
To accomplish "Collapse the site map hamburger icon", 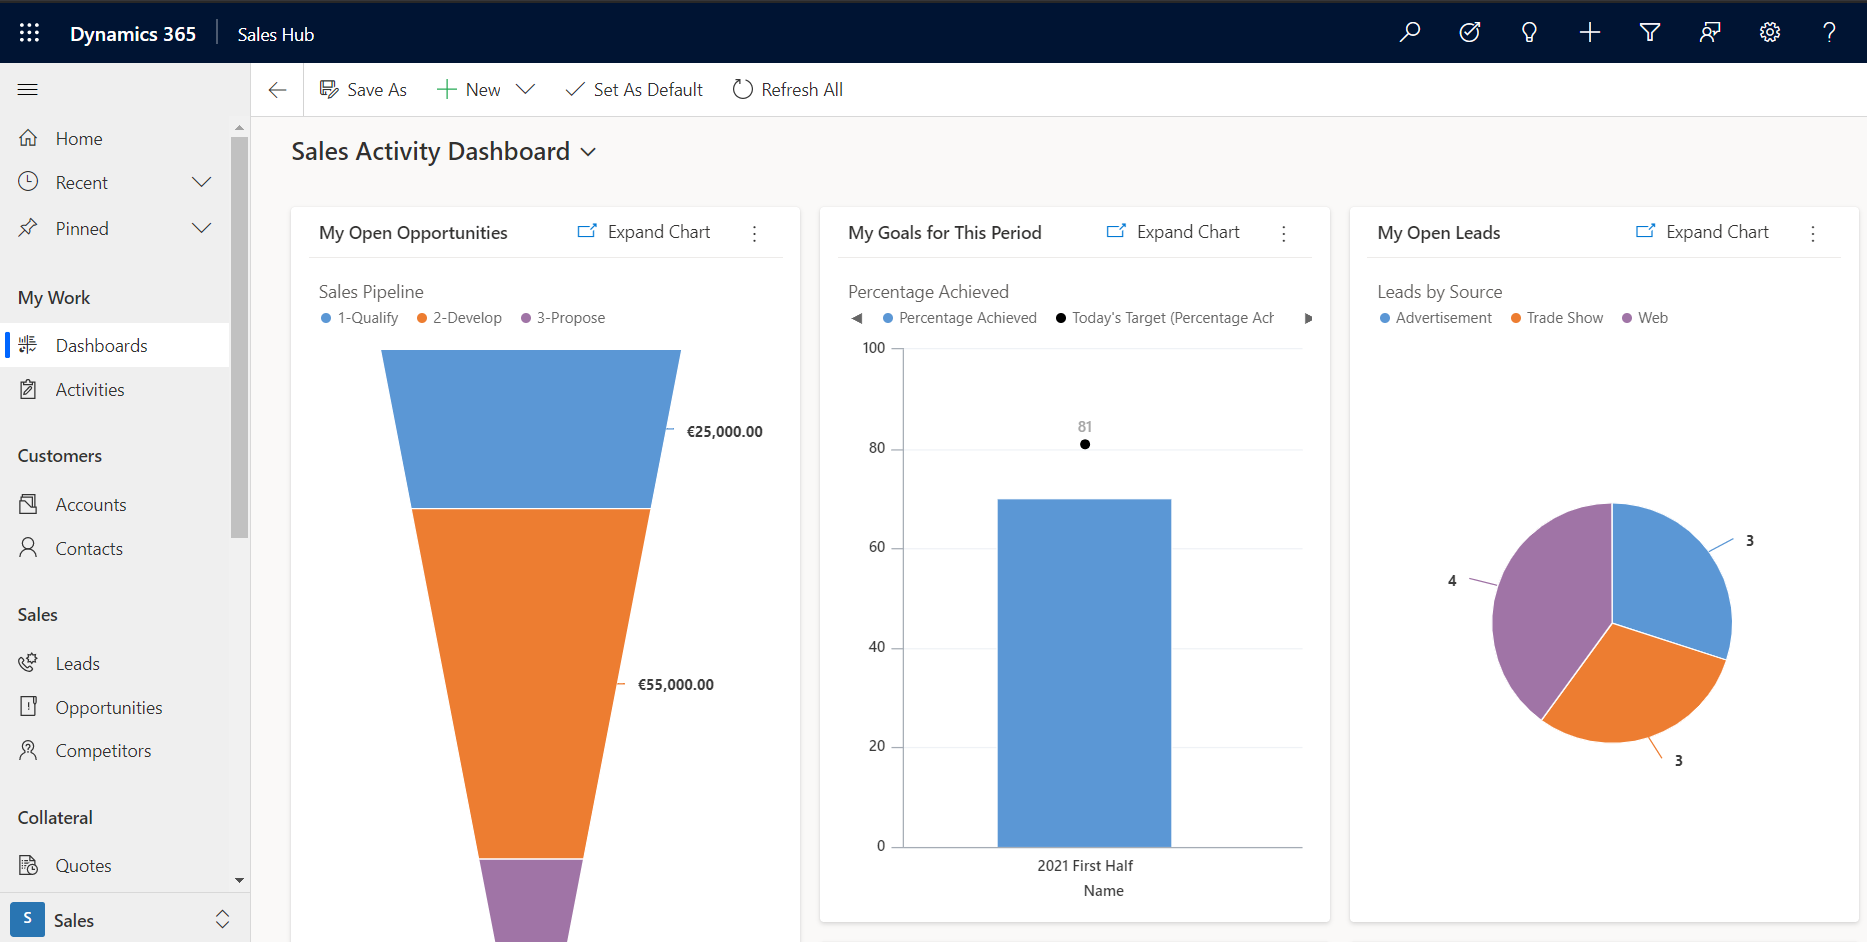I will (x=28, y=90).
